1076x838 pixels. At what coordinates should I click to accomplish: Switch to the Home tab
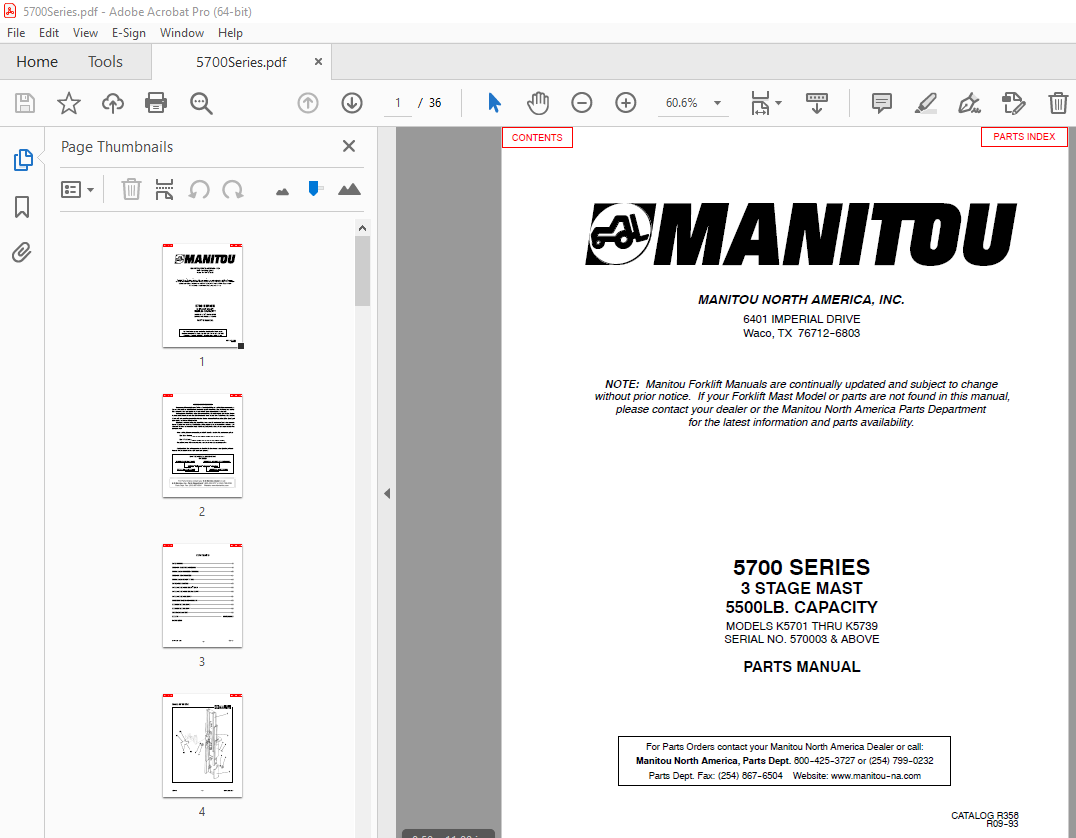click(x=37, y=62)
